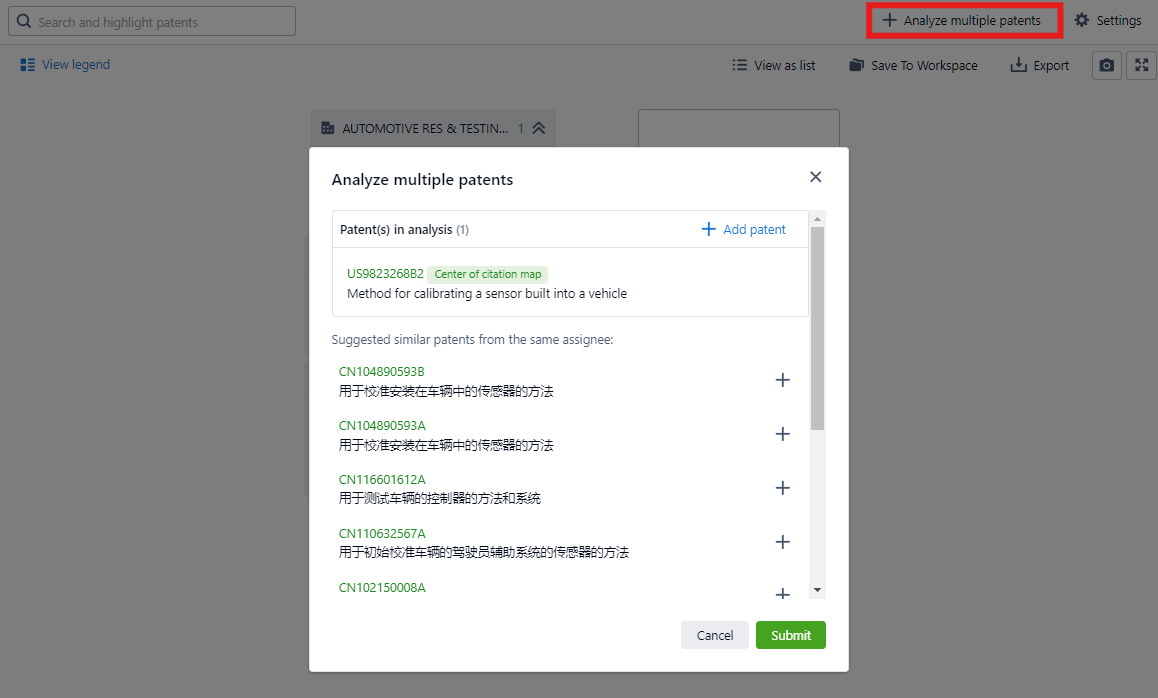Add patent CN104890593A to analysis

coord(783,434)
